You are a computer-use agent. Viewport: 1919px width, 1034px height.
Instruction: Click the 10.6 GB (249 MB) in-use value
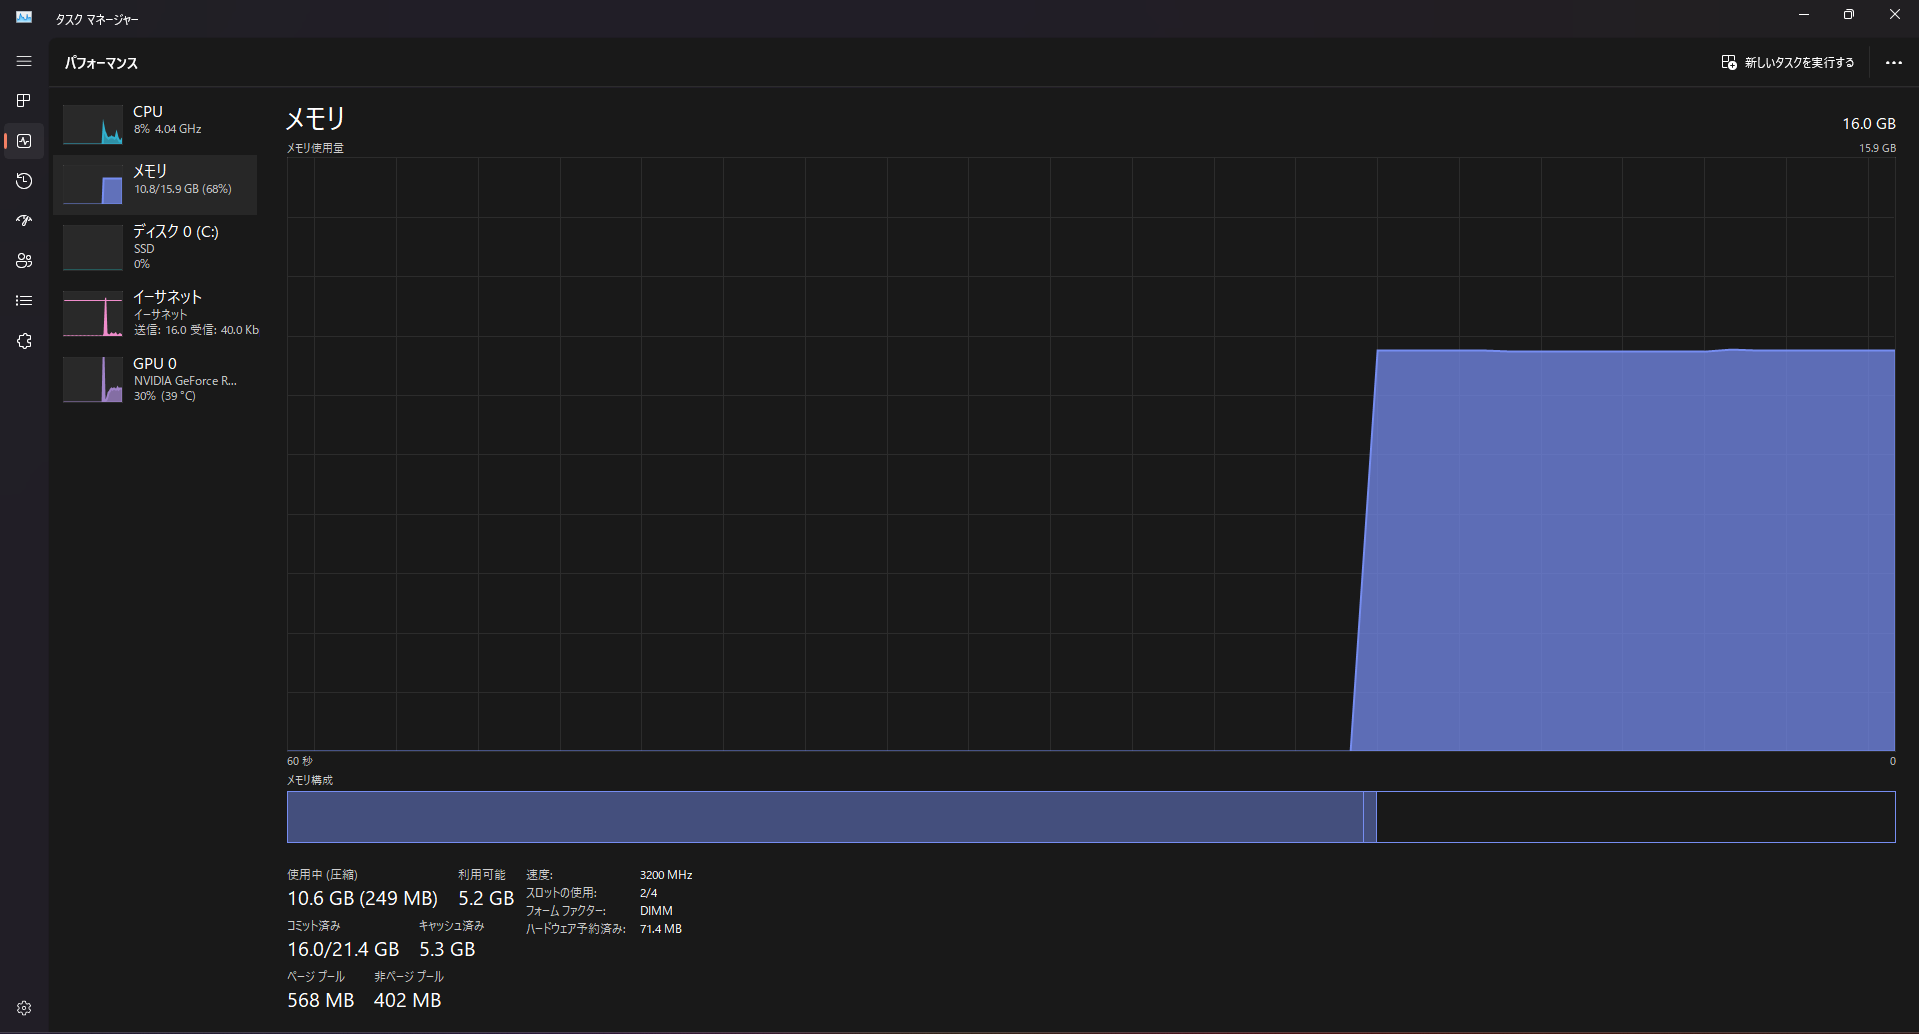click(x=362, y=898)
